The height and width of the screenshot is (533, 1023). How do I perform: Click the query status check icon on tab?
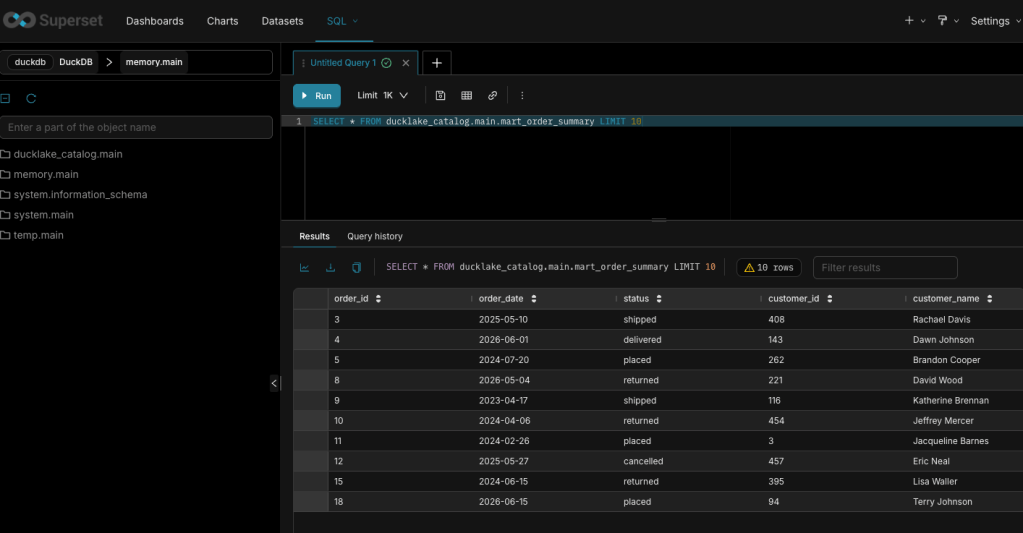386,63
